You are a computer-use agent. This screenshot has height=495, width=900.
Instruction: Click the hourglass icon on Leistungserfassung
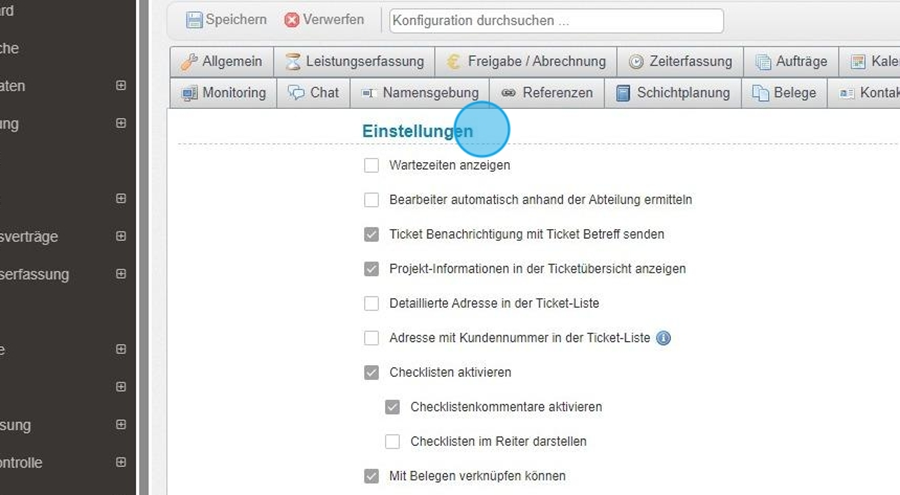coord(293,62)
